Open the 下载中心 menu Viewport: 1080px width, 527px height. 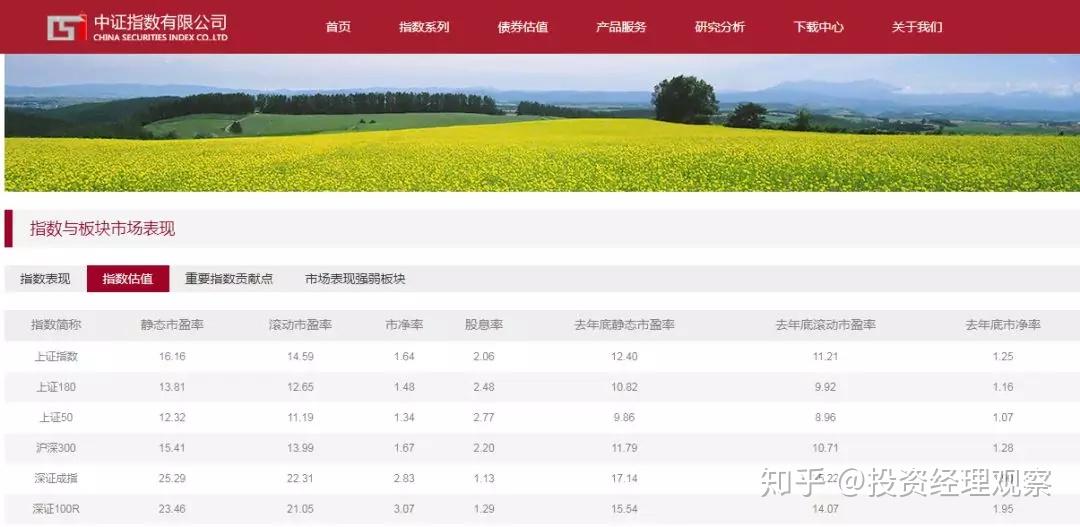coord(818,27)
